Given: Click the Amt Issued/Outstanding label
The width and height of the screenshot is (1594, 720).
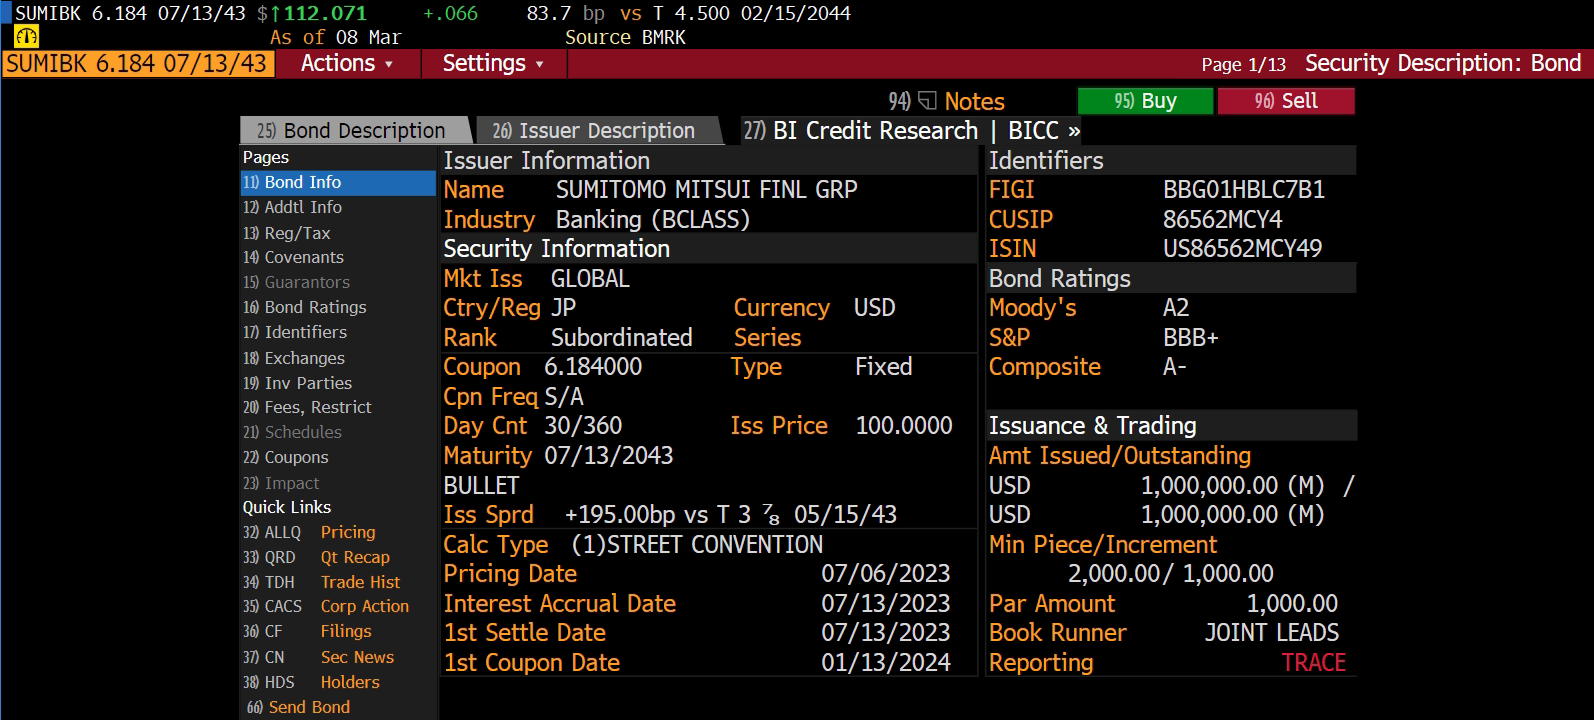Looking at the screenshot, I should [x=1120, y=456].
